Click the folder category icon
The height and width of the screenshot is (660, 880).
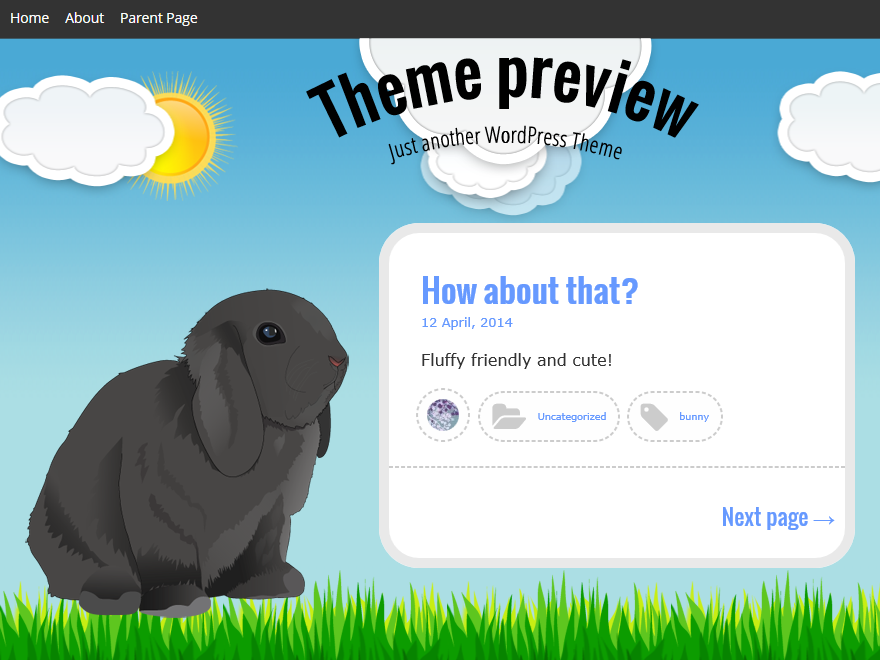point(508,416)
